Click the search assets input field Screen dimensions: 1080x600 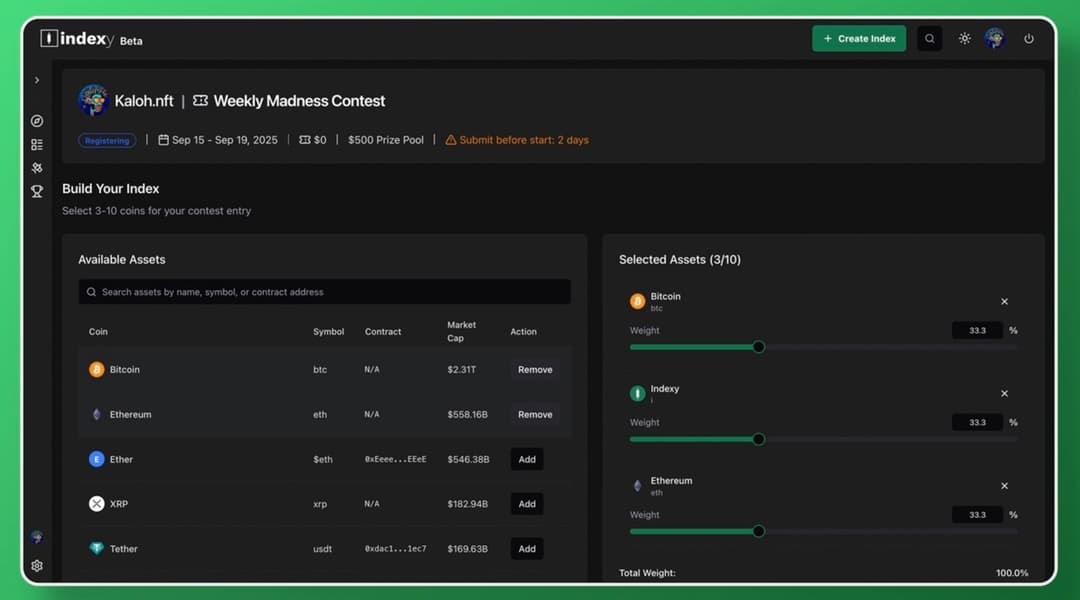[324, 292]
